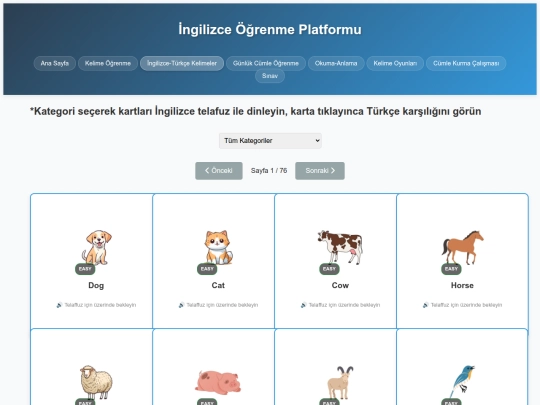Click pronunciation hint text under Dog
The image size is (540, 405).
[x=100, y=305]
